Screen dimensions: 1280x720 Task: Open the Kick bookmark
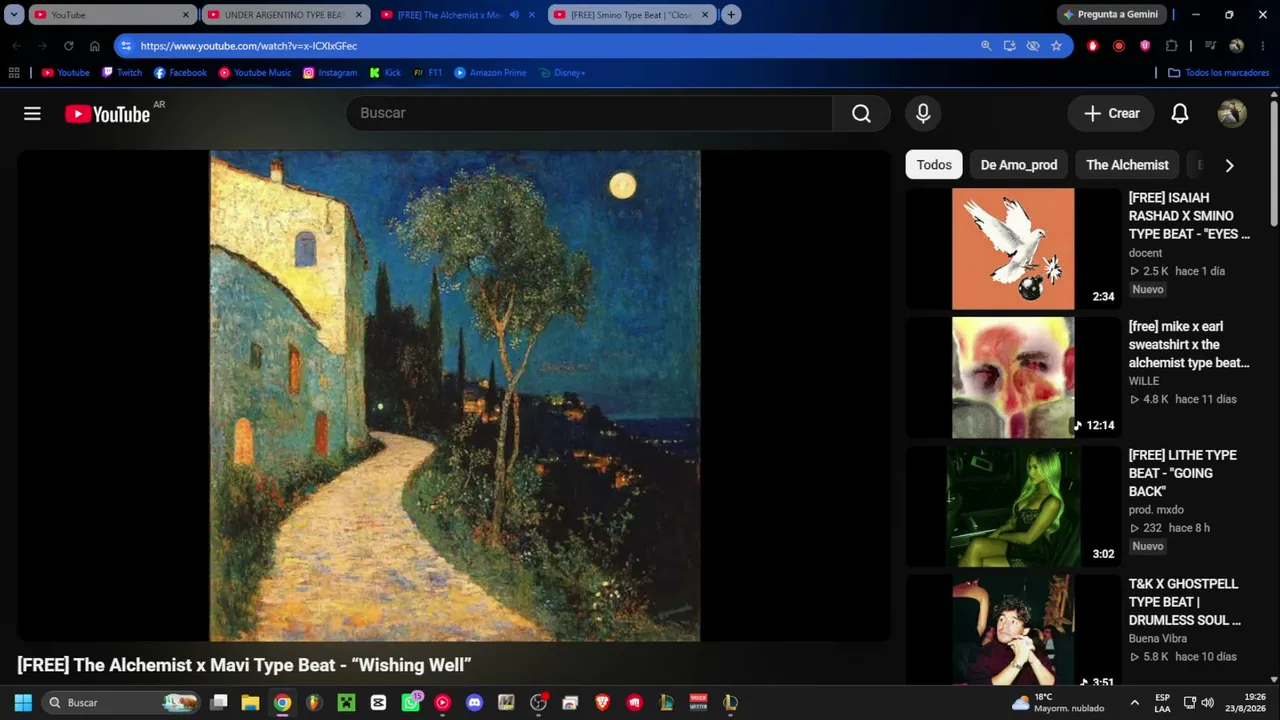(385, 73)
